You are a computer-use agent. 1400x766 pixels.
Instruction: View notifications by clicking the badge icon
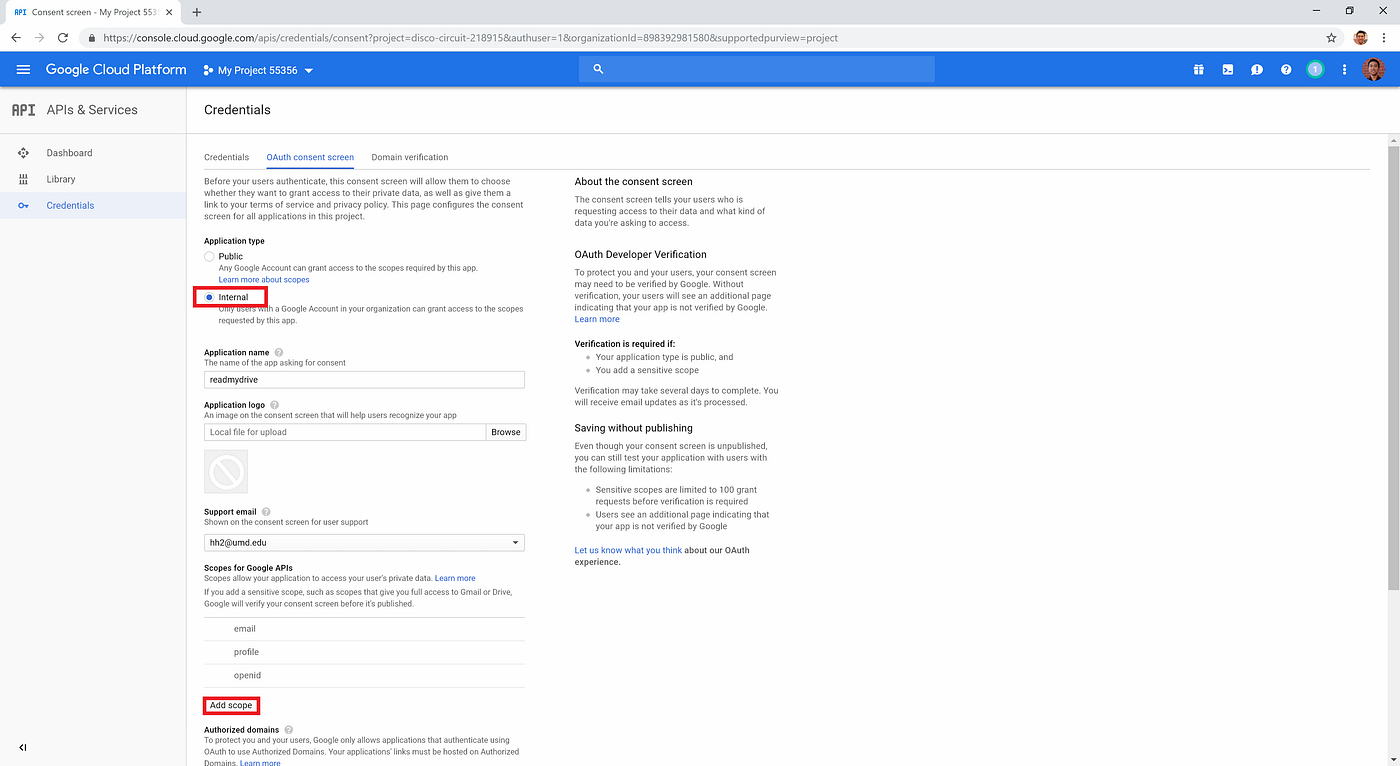tap(1315, 69)
